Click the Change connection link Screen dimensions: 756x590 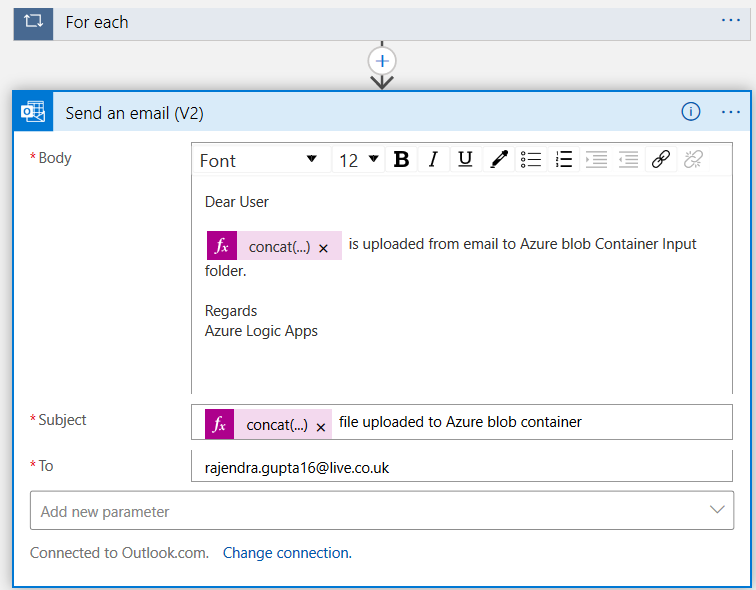[x=287, y=553]
